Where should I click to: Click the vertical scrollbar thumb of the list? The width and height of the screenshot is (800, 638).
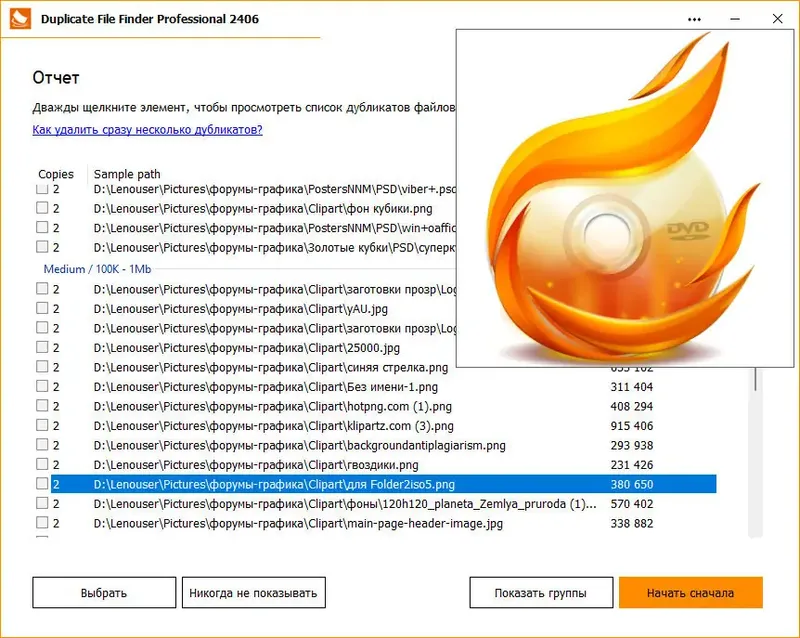[755, 379]
